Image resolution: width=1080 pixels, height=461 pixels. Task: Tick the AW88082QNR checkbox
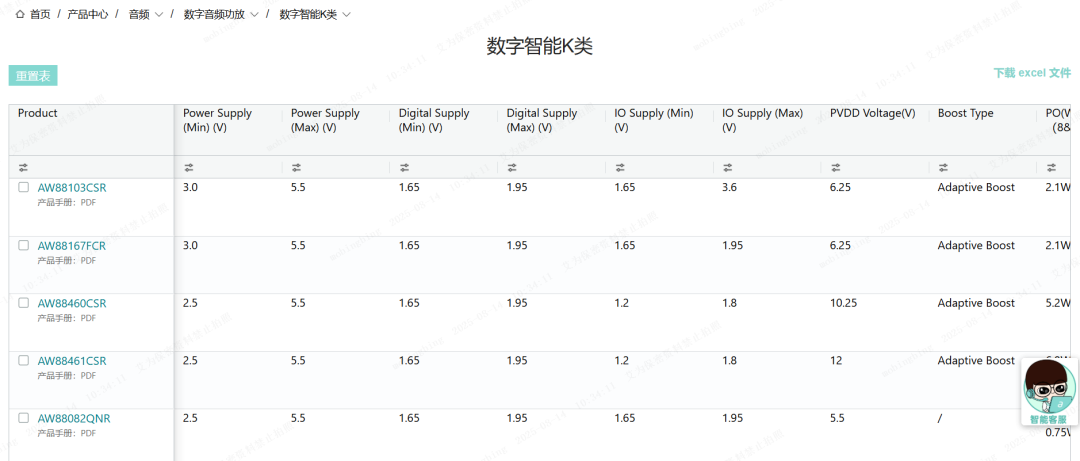(x=24, y=418)
